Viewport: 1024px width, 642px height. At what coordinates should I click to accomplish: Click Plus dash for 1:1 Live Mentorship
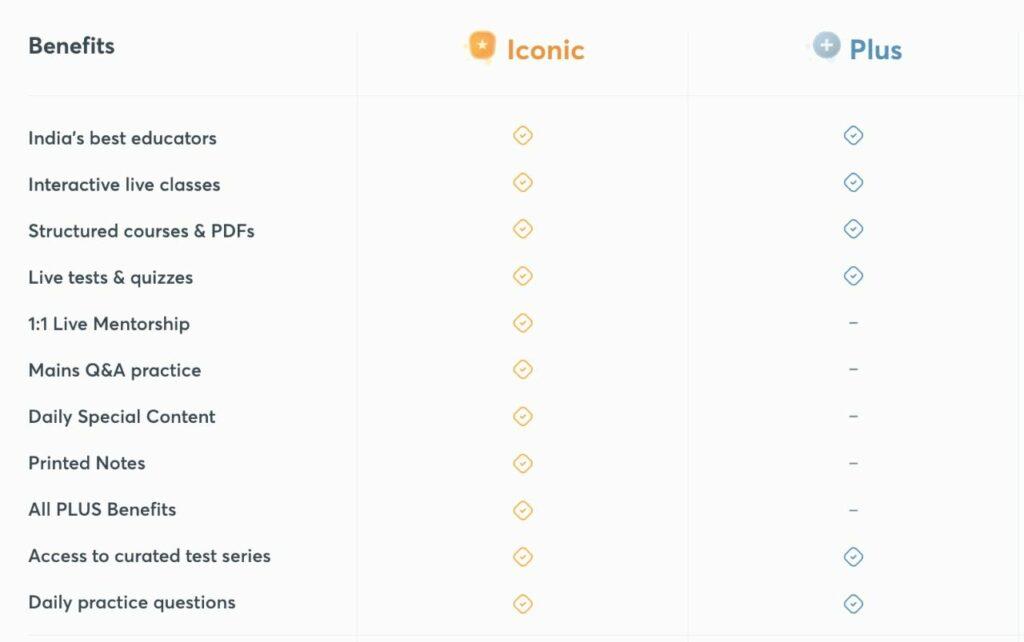tap(853, 323)
